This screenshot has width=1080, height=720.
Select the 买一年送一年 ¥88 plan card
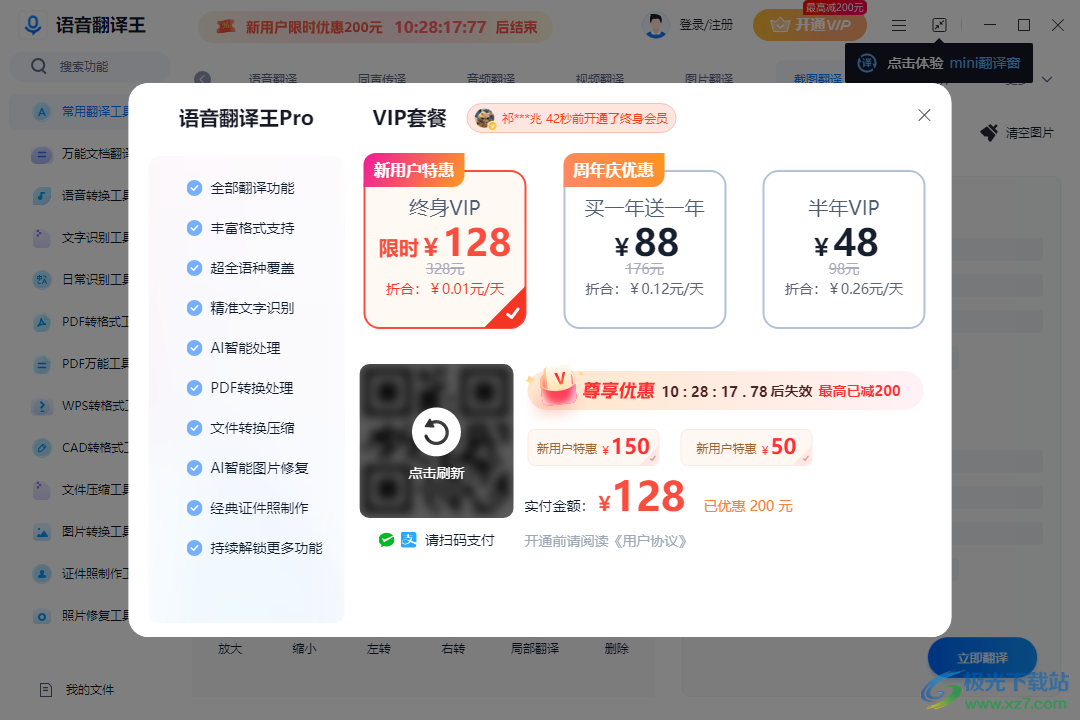pos(645,249)
